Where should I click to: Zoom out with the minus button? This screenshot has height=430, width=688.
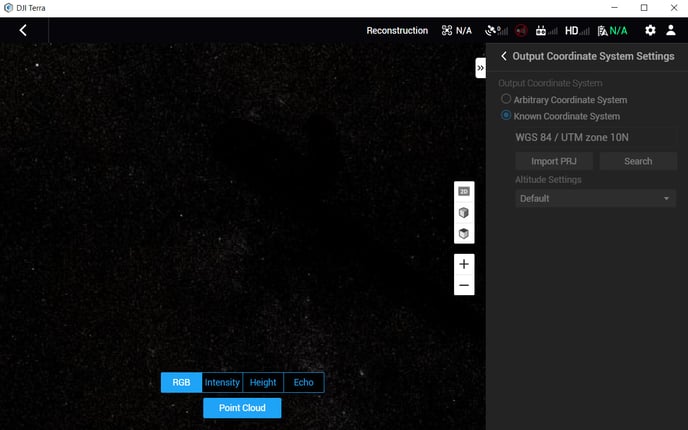(x=464, y=285)
